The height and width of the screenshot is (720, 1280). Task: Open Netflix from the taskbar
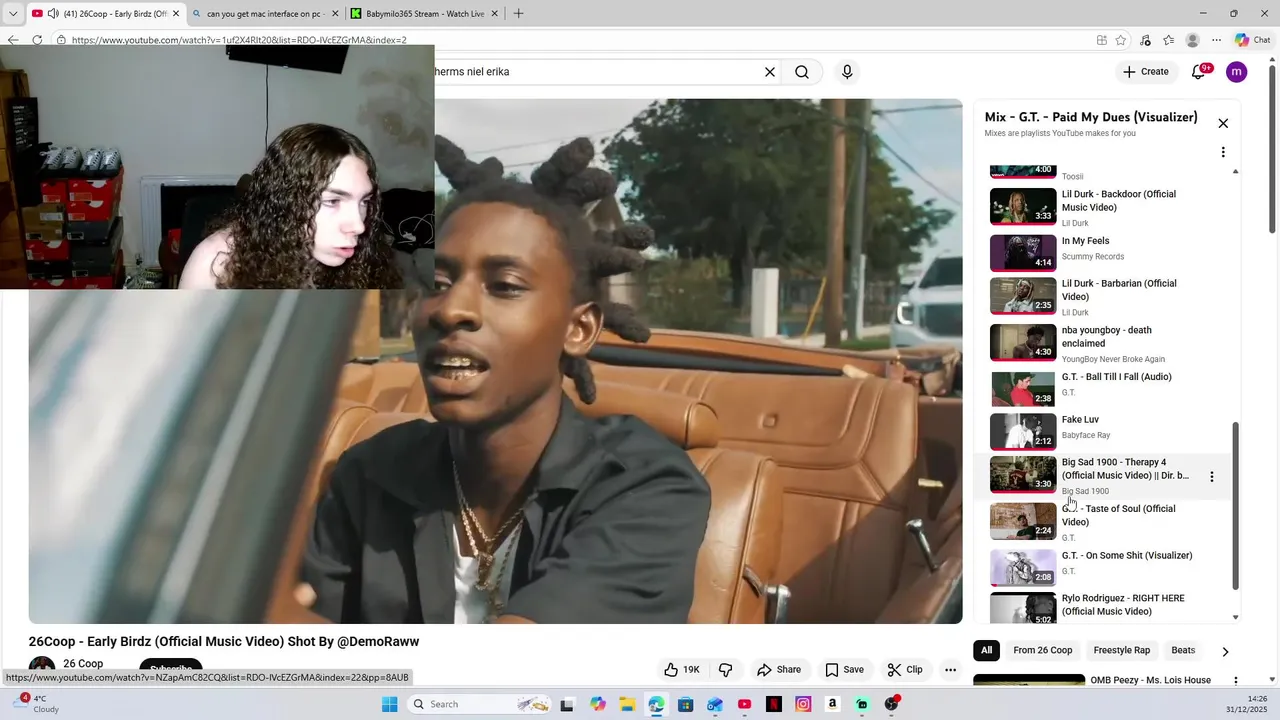coord(774,704)
